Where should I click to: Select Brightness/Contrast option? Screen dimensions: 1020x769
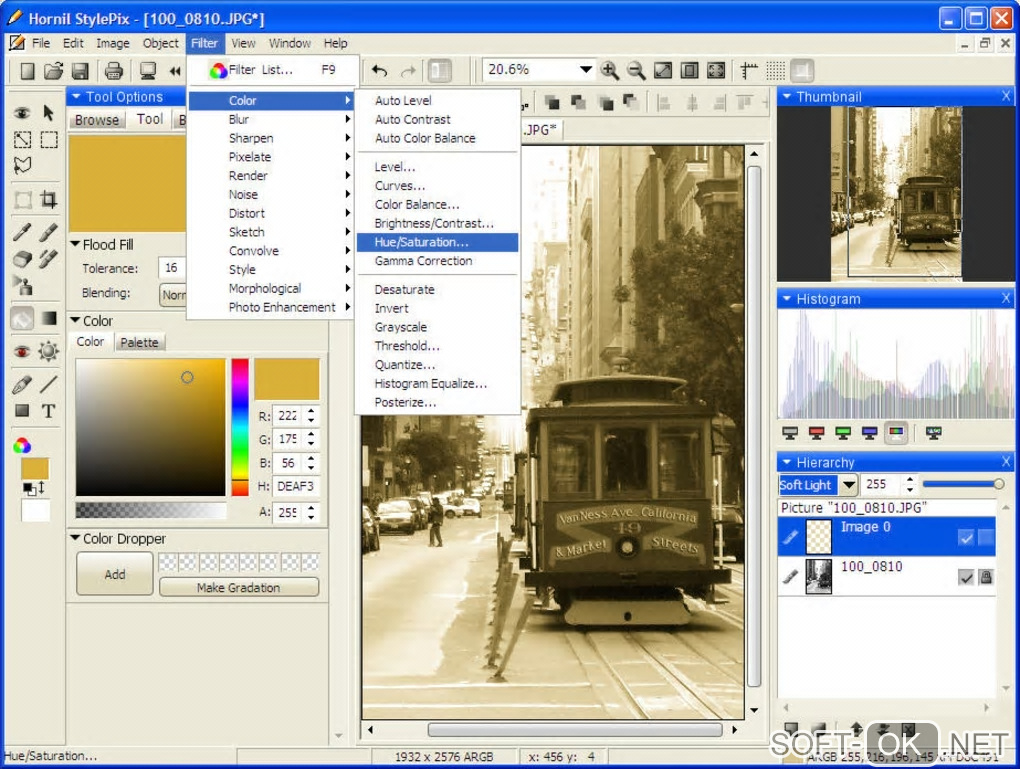coord(438,223)
